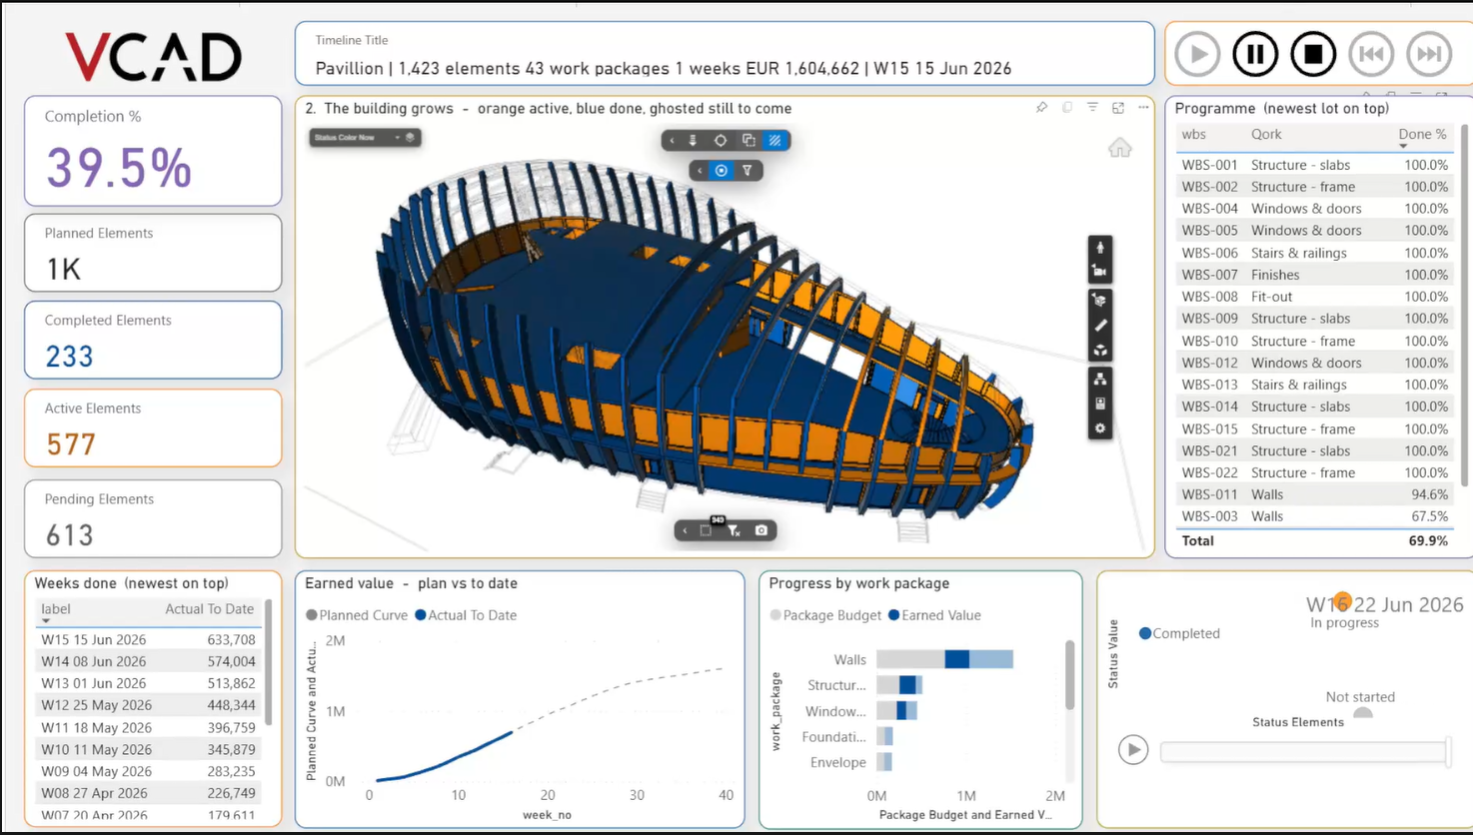
Task: Toggle the Completed legend item
Action: click(1179, 633)
